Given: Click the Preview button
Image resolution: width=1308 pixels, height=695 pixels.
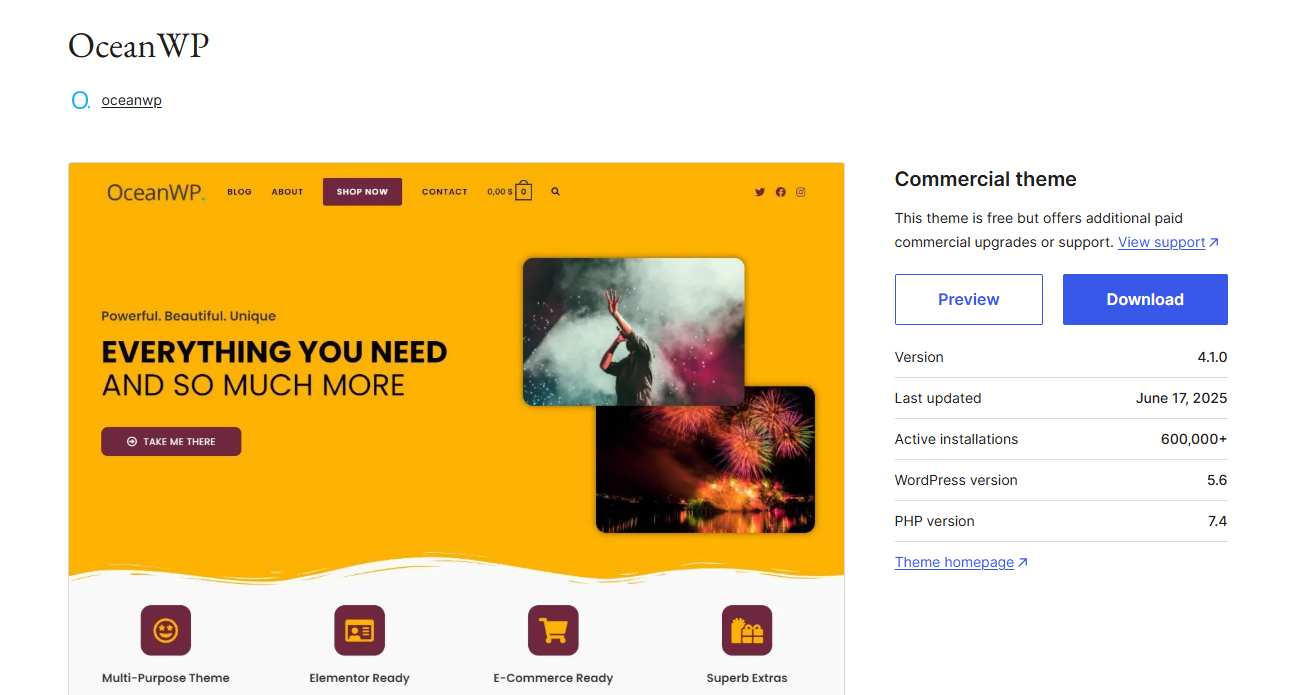Looking at the screenshot, I should click(x=968, y=299).
